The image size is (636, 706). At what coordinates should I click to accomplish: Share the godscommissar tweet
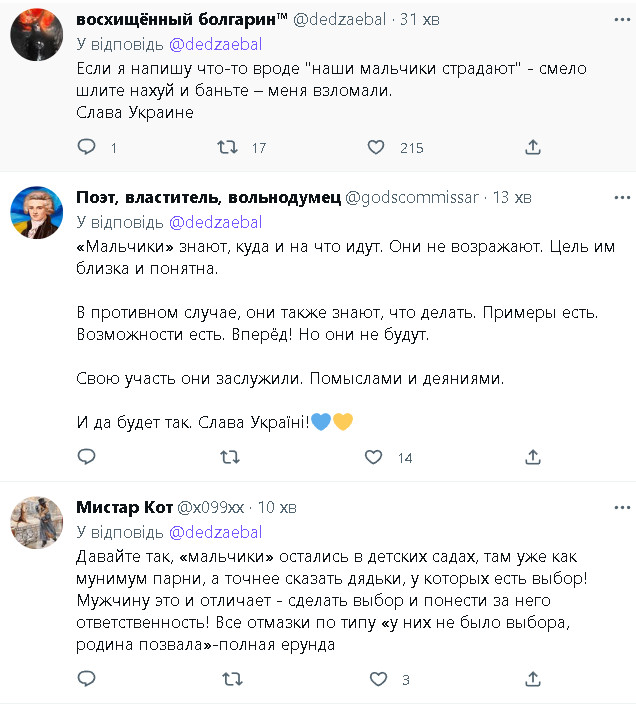pyautogui.click(x=533, y=458)
